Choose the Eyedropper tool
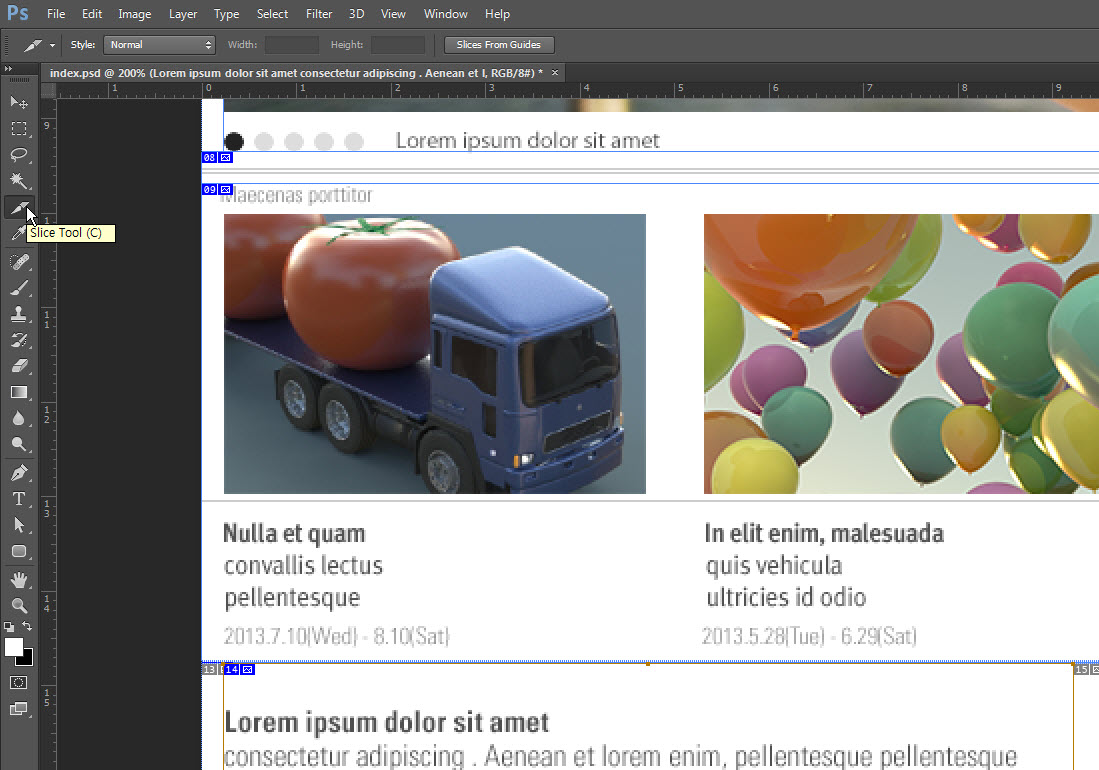The image size is (1099, 770). (x=18, y=234)
